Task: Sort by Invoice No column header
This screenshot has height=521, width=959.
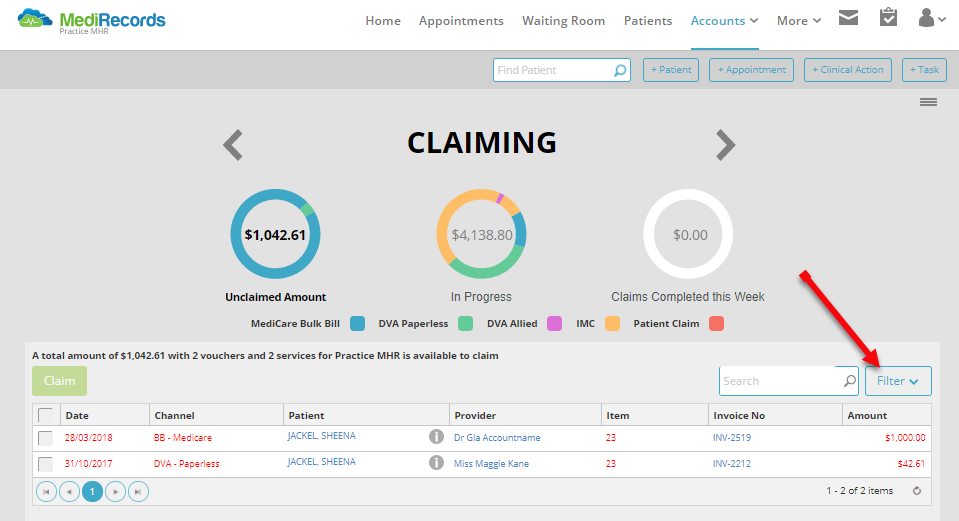Action: (x=739, y=415)
